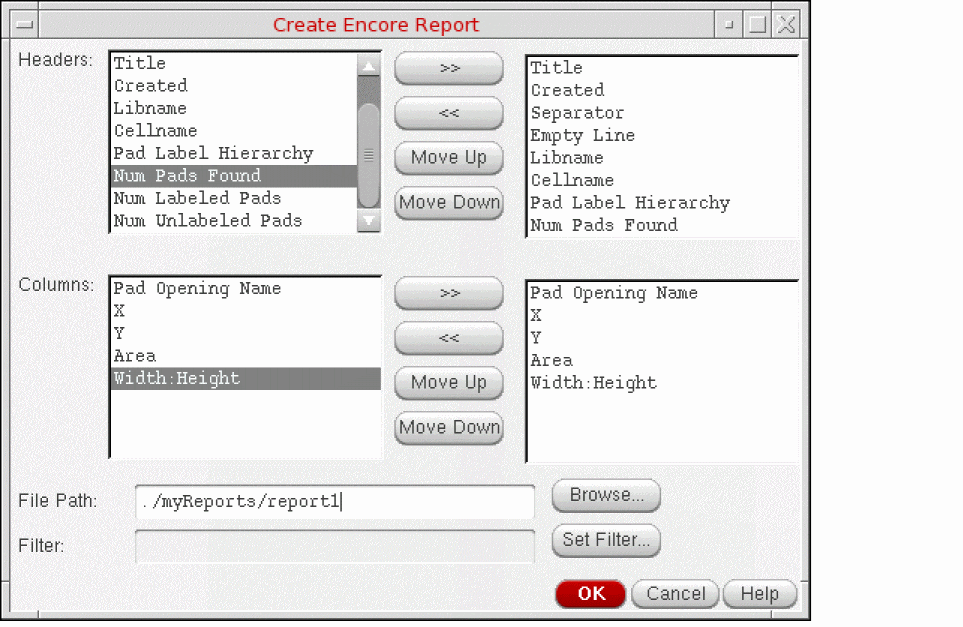
Task: Select Libname in available Headers list
Action: [x=234, y=108]
